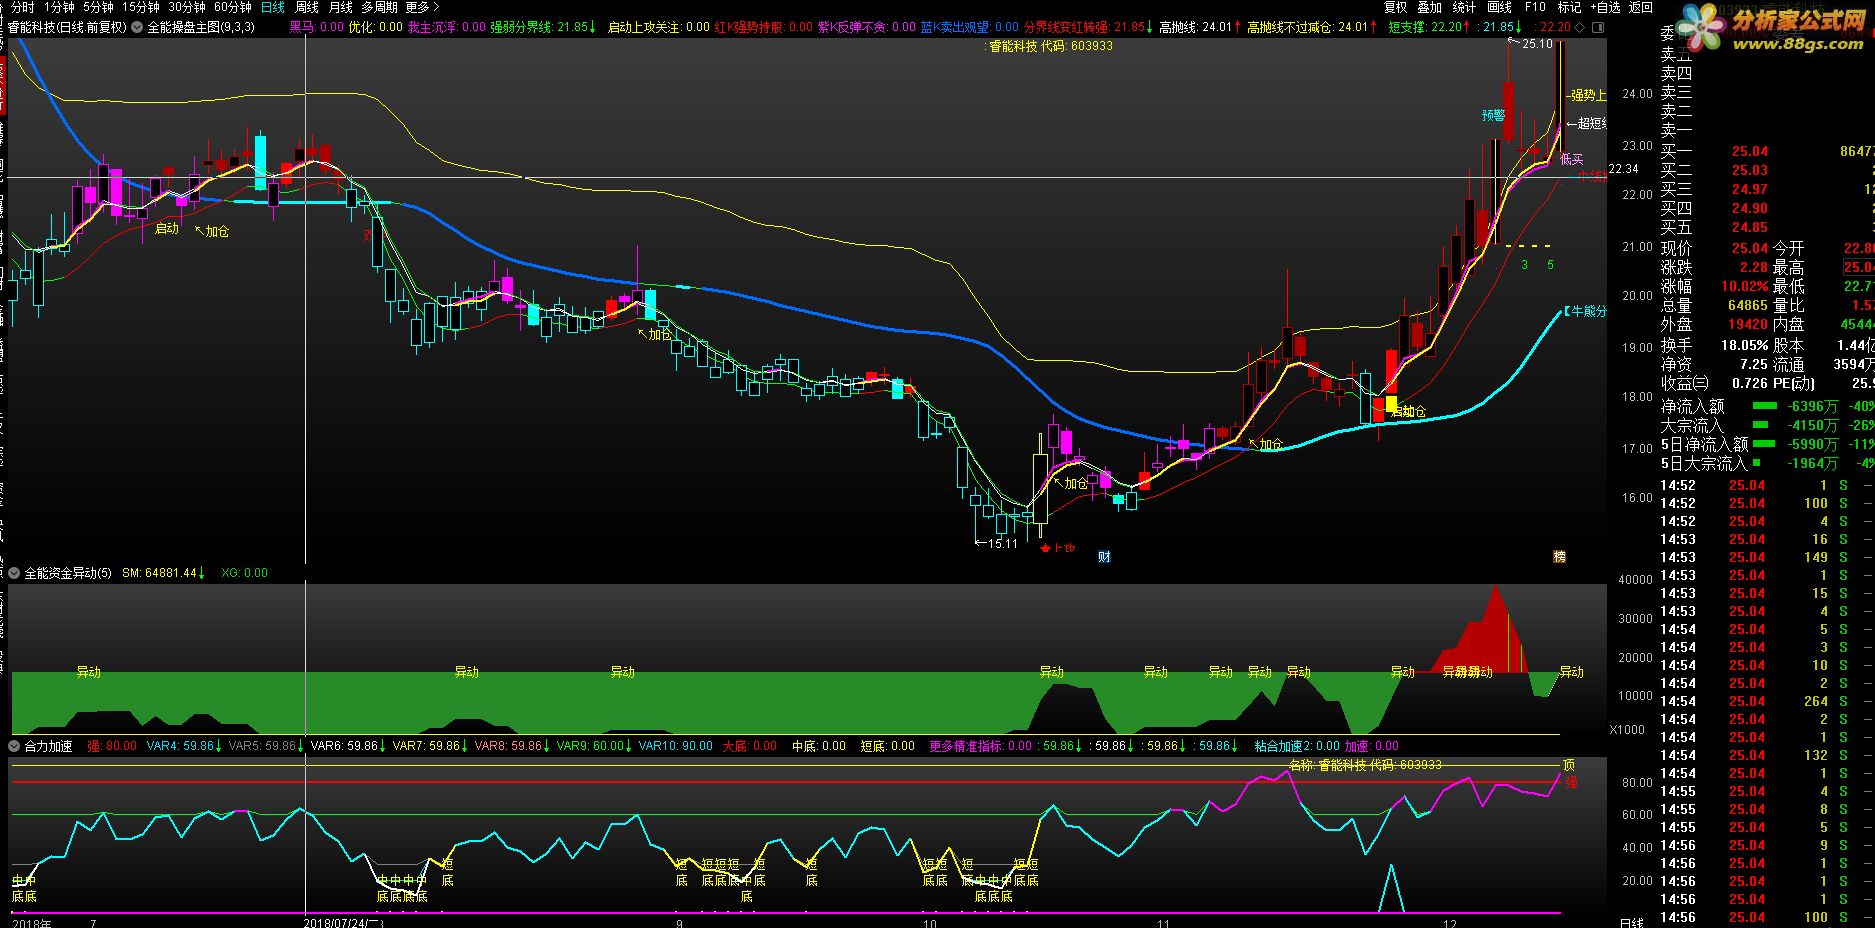Click the 财 finance marker on chart
The height and width of the screenshot is (928, 1875).
point(1104,556)
